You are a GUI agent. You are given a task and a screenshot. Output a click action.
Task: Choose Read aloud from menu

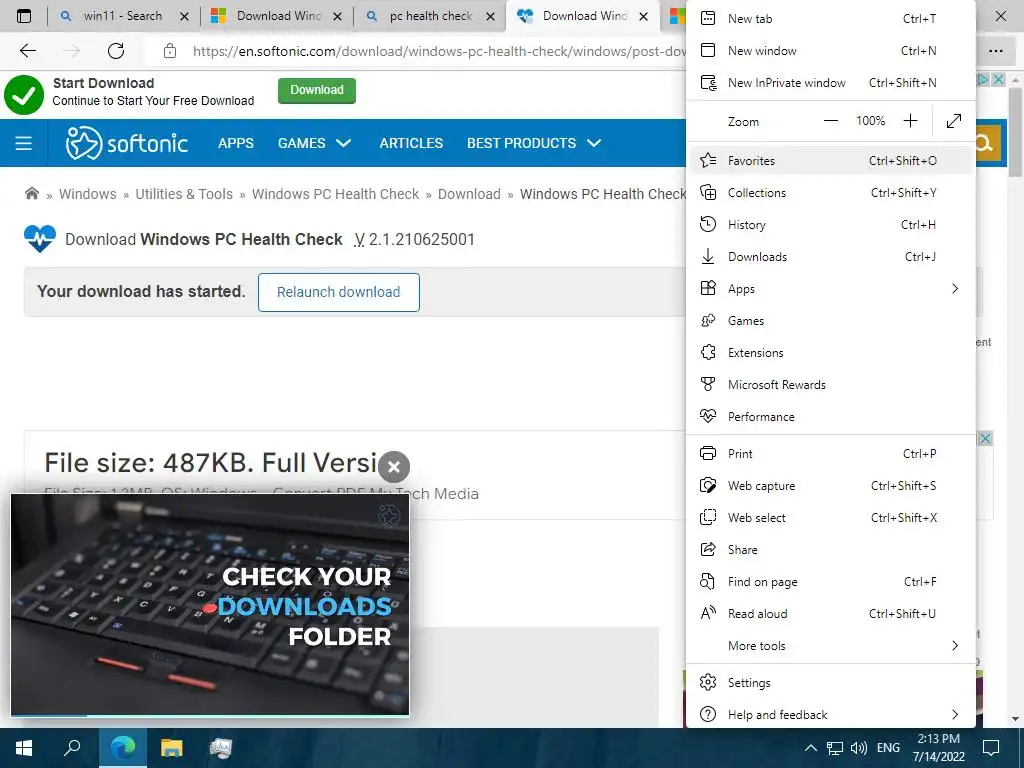831,614
